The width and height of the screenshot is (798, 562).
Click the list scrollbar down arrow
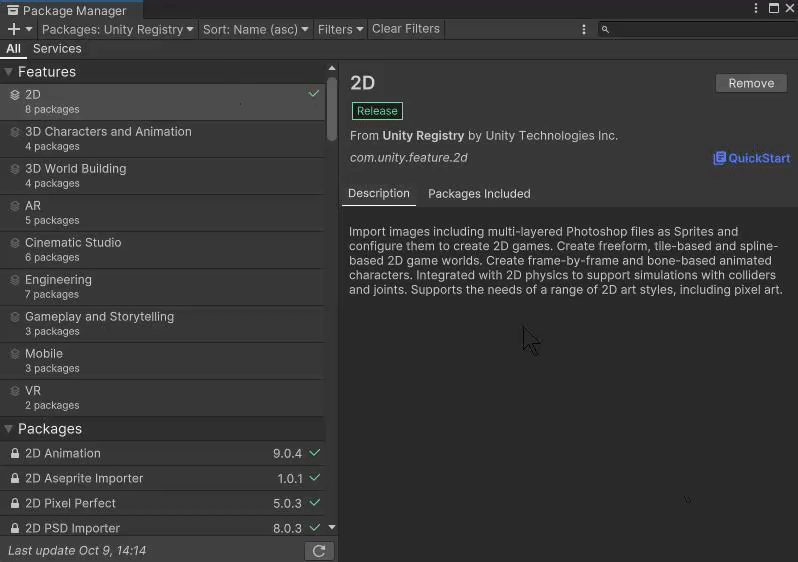tap(332, 527)
